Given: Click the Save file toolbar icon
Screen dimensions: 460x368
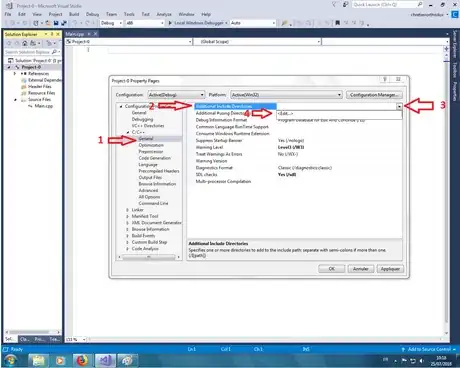Looking at the screenshot, I should [56, 23].
